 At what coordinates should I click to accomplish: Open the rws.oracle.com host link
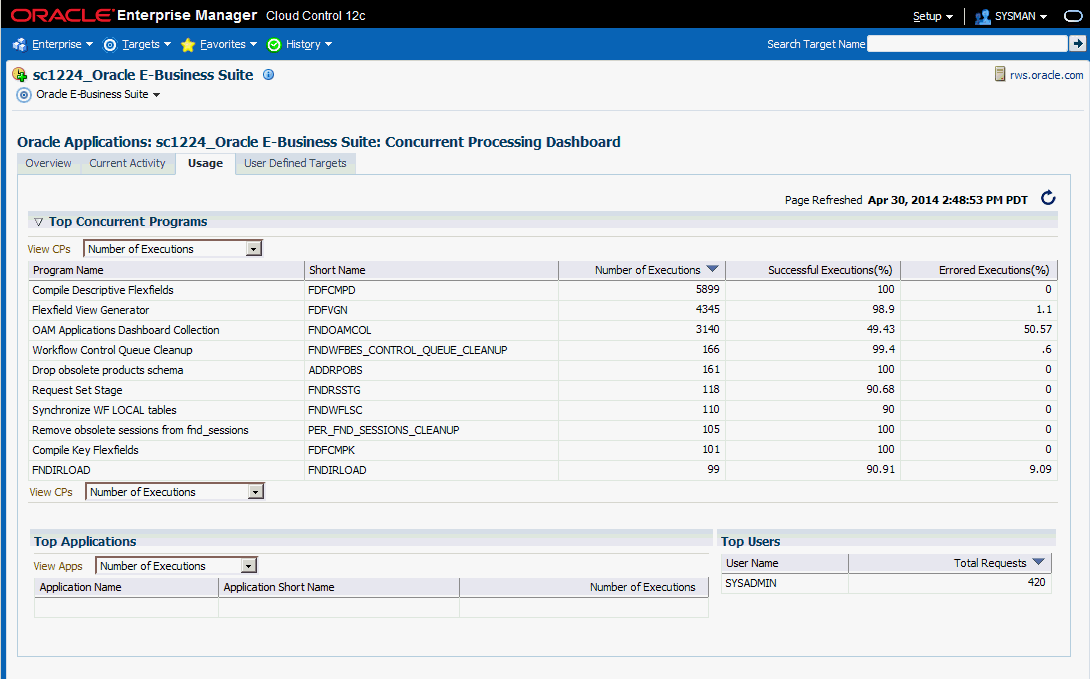tap(1046, 75)
